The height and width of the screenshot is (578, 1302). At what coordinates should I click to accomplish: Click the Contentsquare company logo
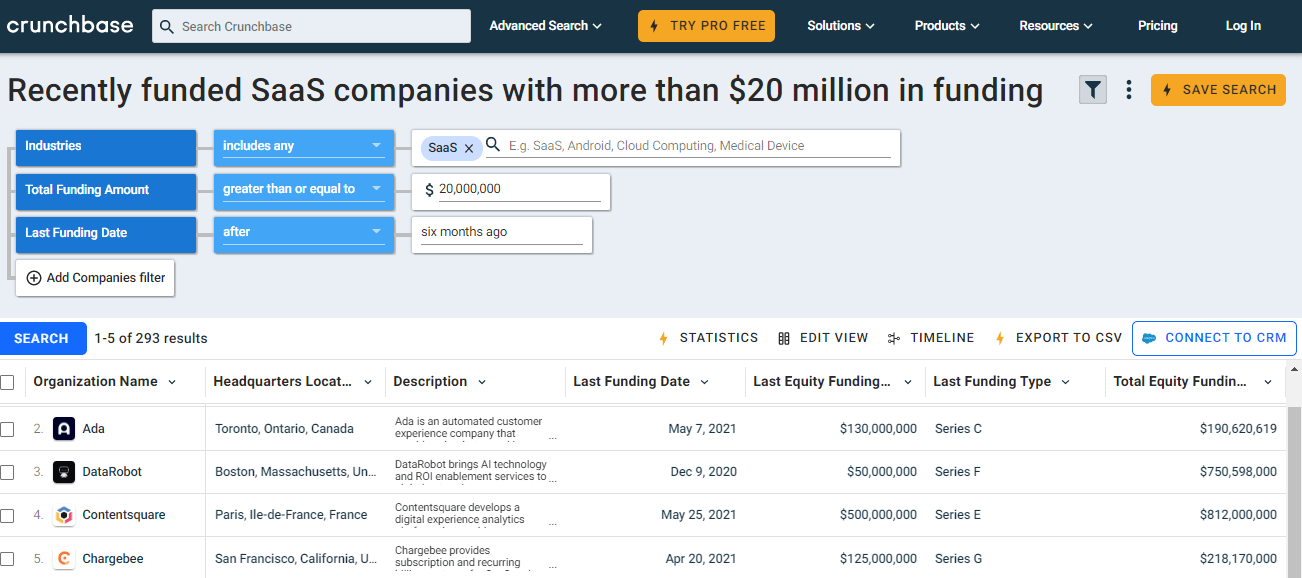click(64, 515)
